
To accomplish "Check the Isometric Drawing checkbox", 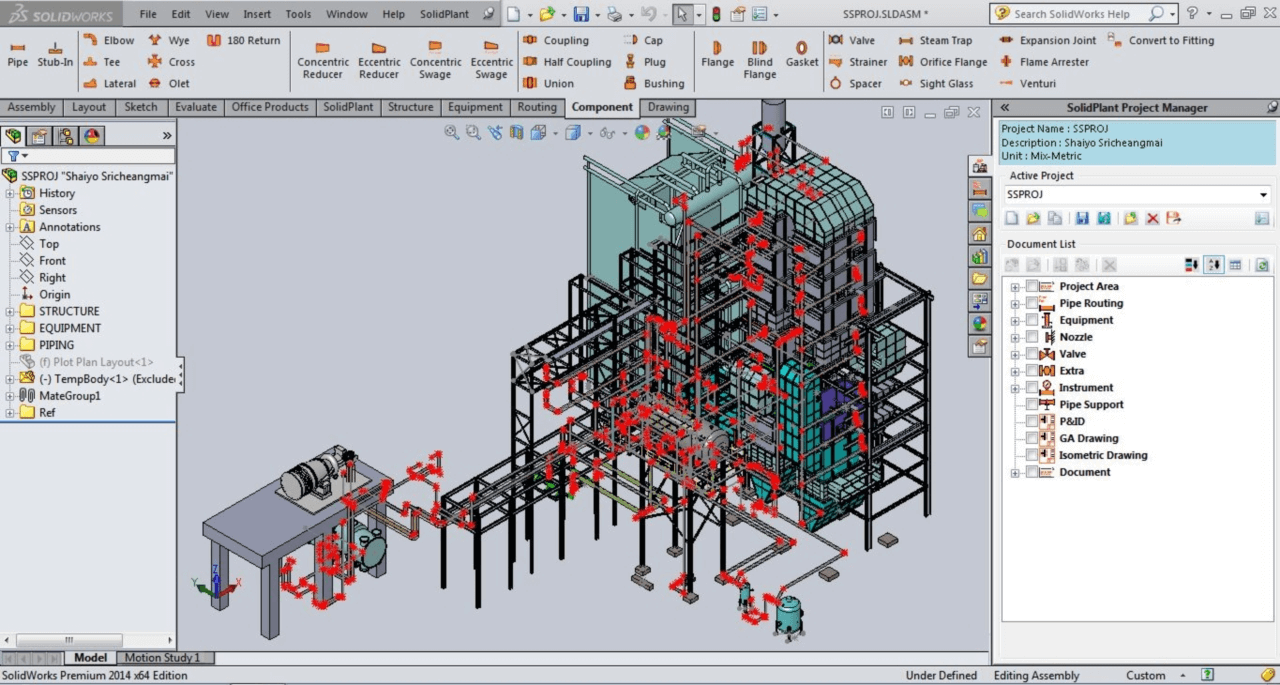I will (x=1032, y=455).
